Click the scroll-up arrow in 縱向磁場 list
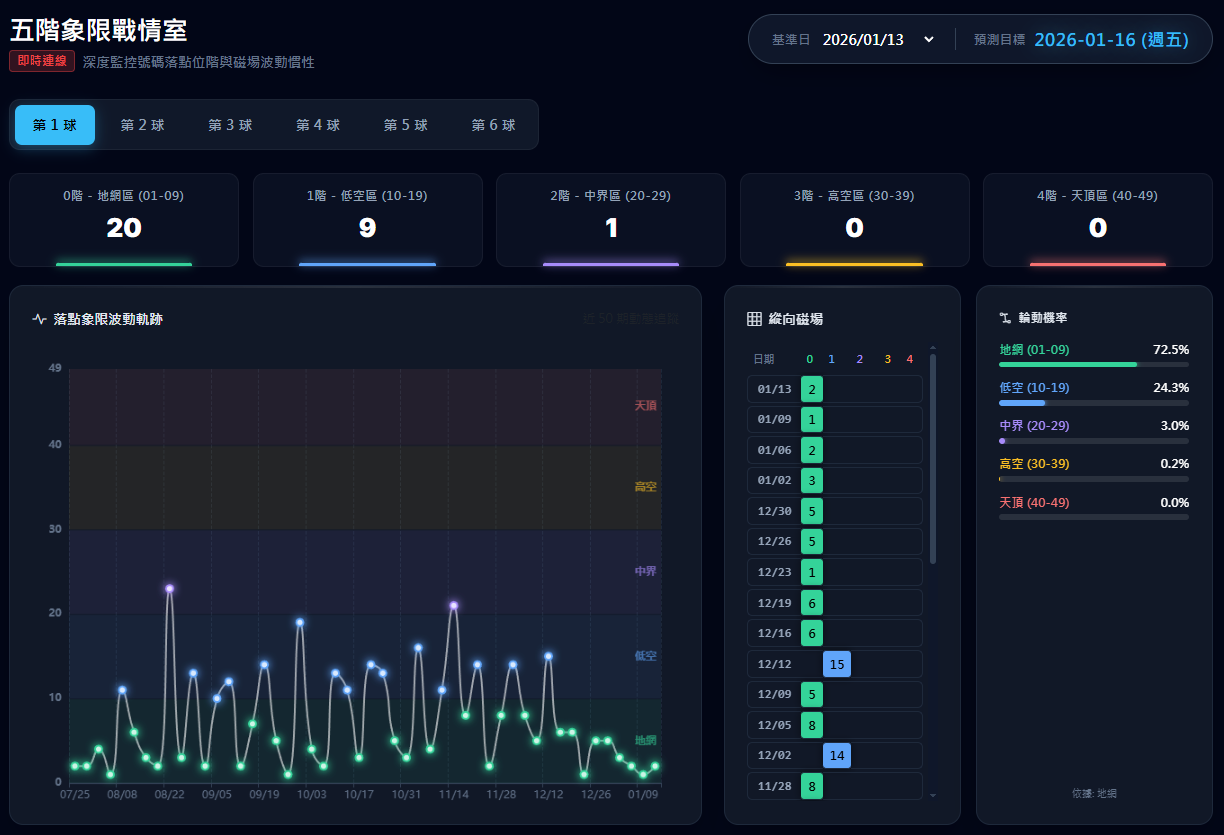The height and width of the screenshot is (835, 1224). [x=933, y=346]
